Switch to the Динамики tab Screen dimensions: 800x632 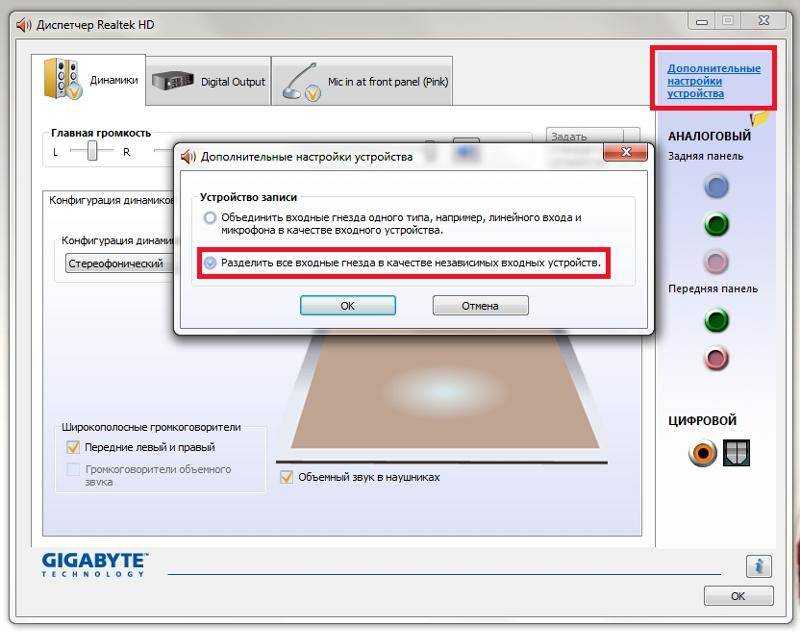pos(89,80)
